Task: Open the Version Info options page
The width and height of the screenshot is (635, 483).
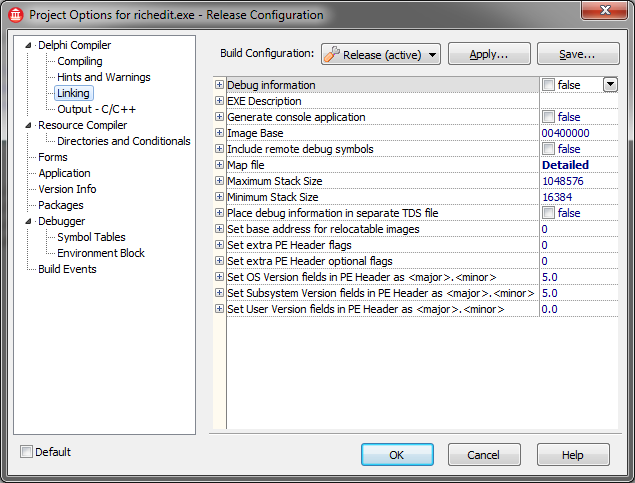Action: click(67, 189)
